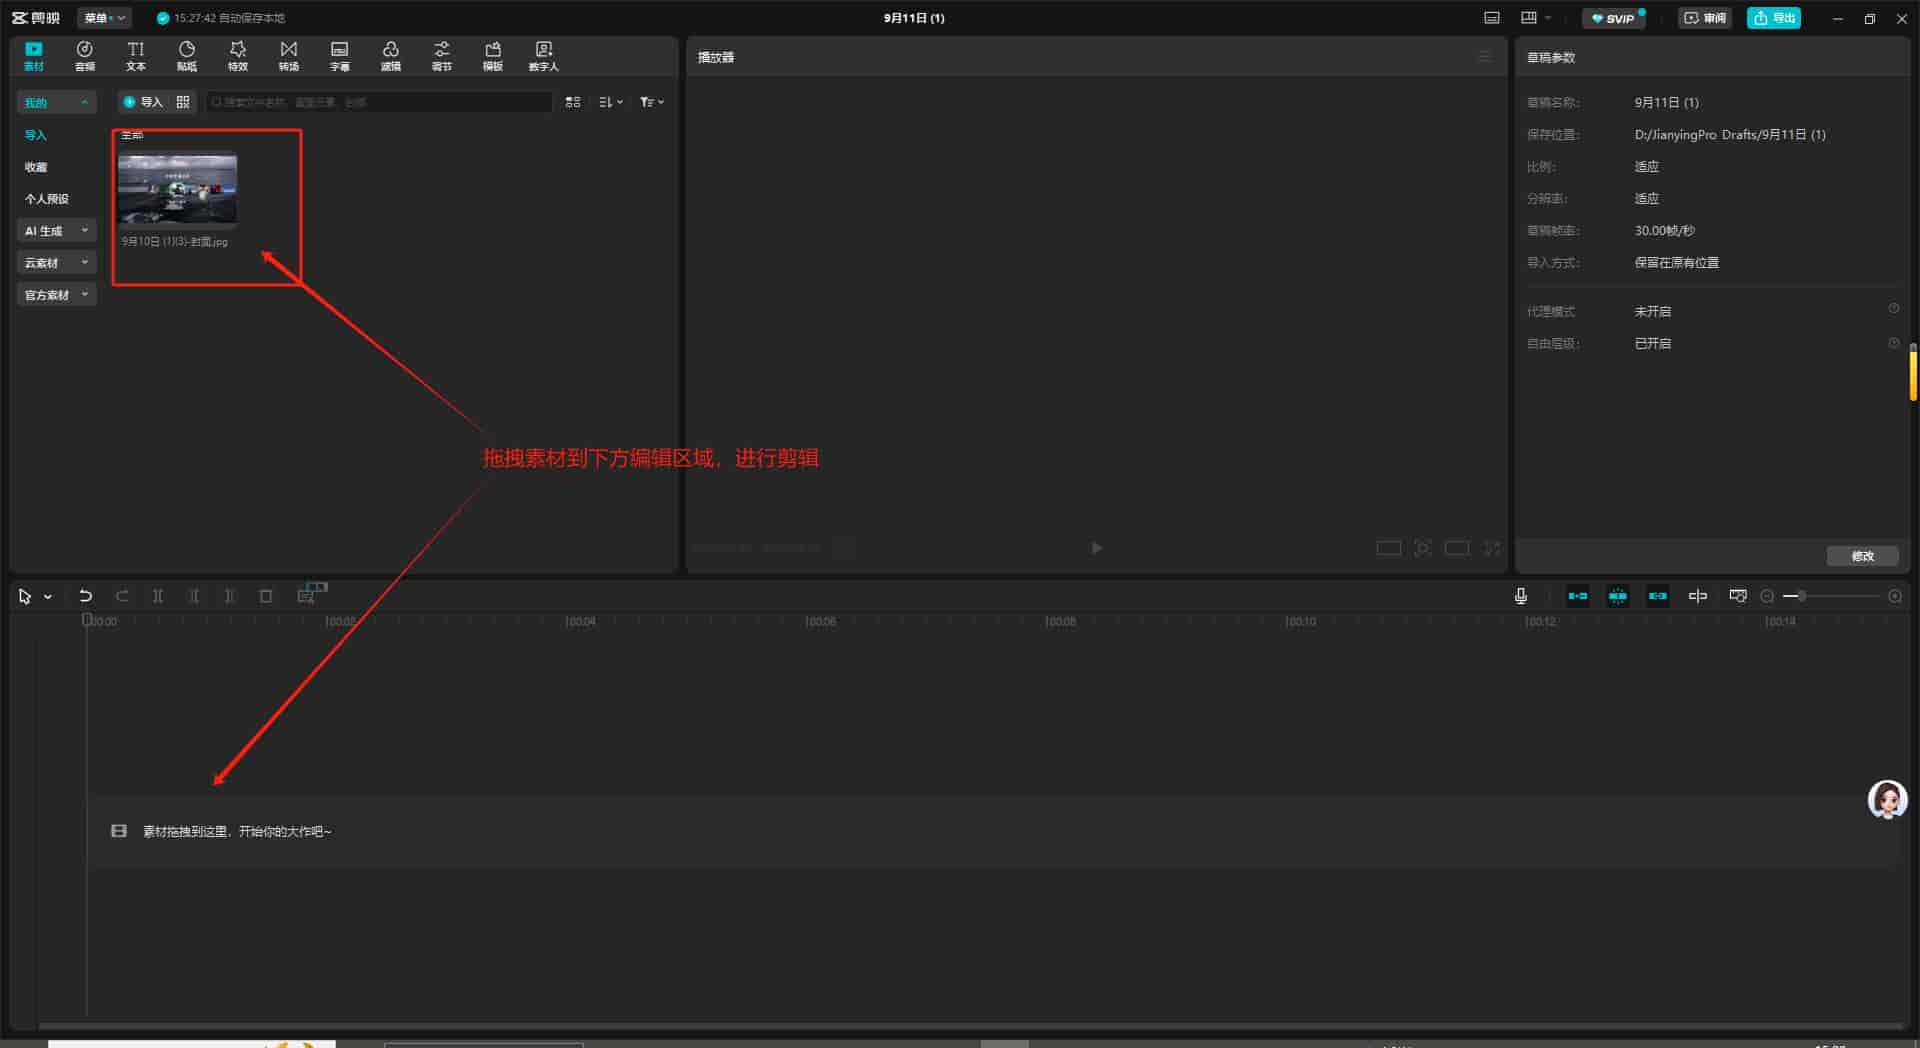
Task: Select 收藏 favorites in sidebar
Action: pyautogui.click(x=36, y=167)
